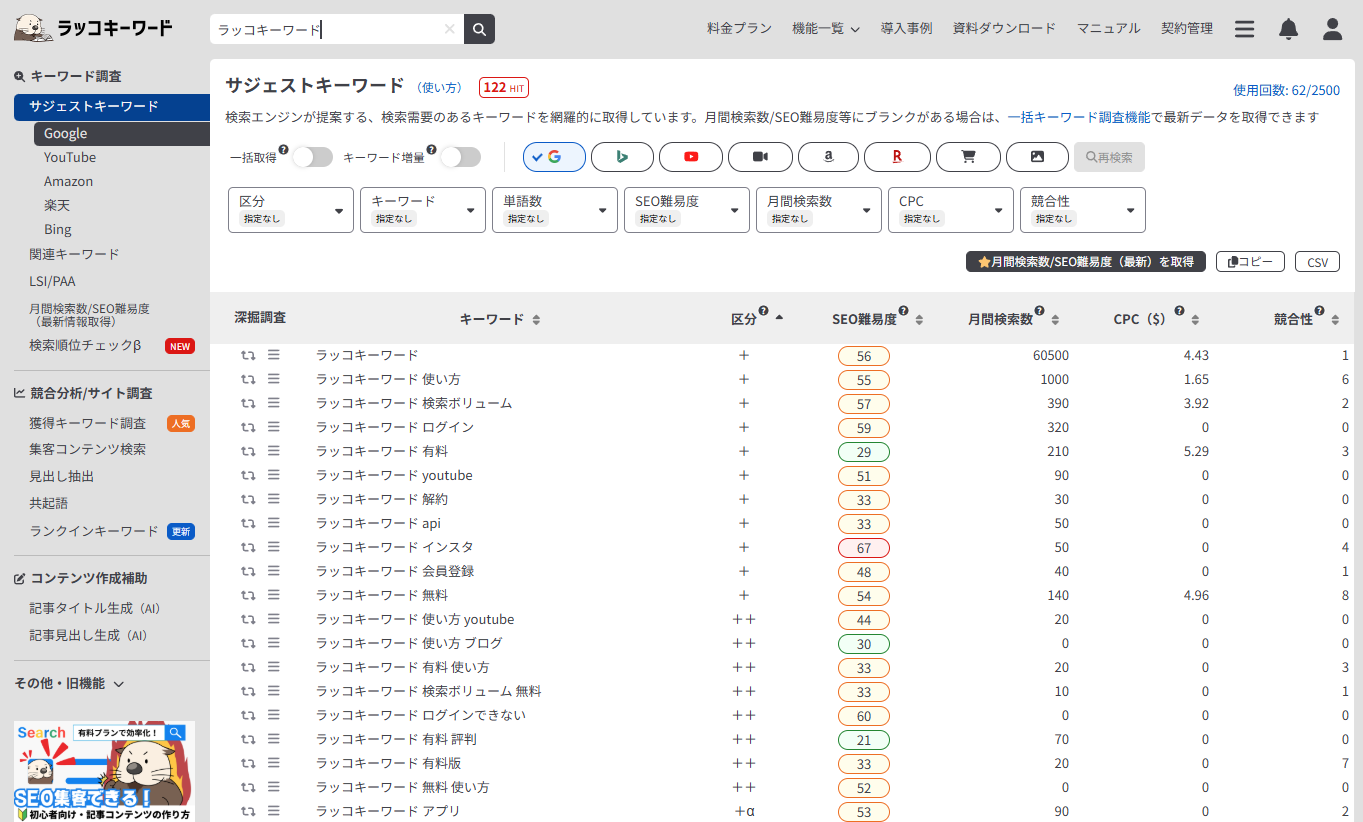Click the SEO難易度 column help icon
Image resolution: width=1363 pixels, height=822 pixels.
(x=904, y=311)
